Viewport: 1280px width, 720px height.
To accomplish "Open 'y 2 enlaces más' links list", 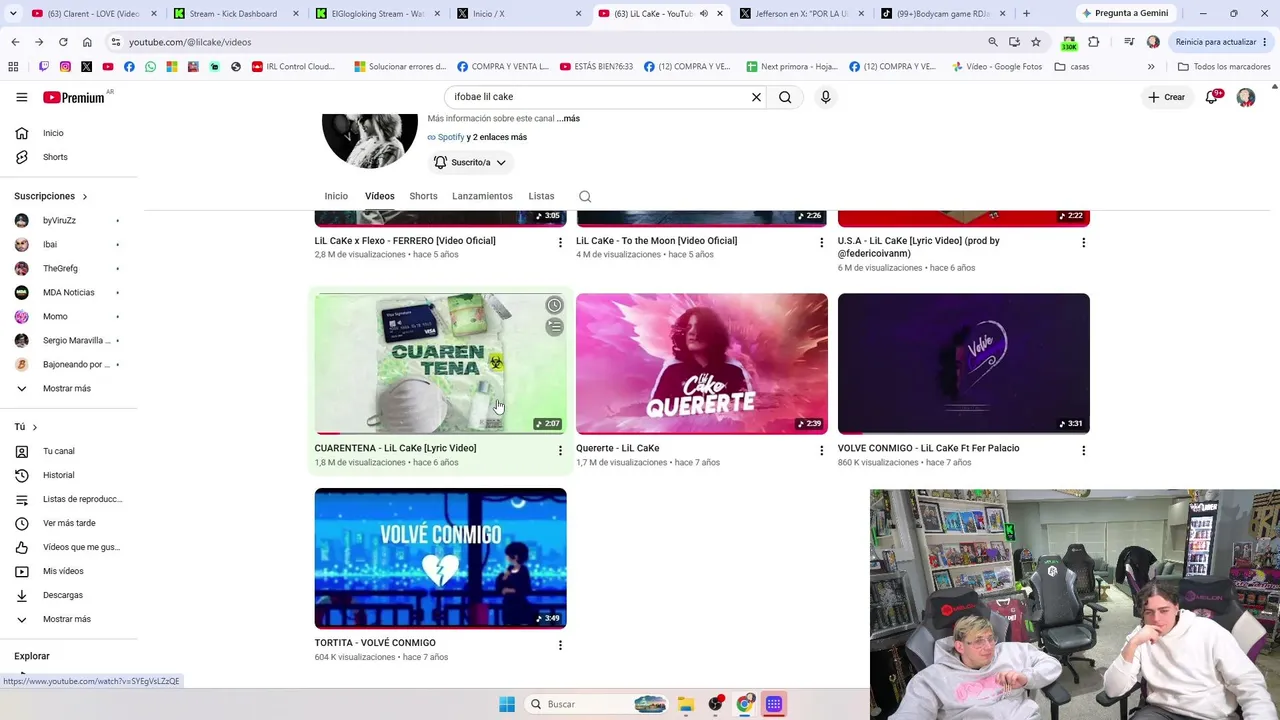I will click(x=497, y=137).
